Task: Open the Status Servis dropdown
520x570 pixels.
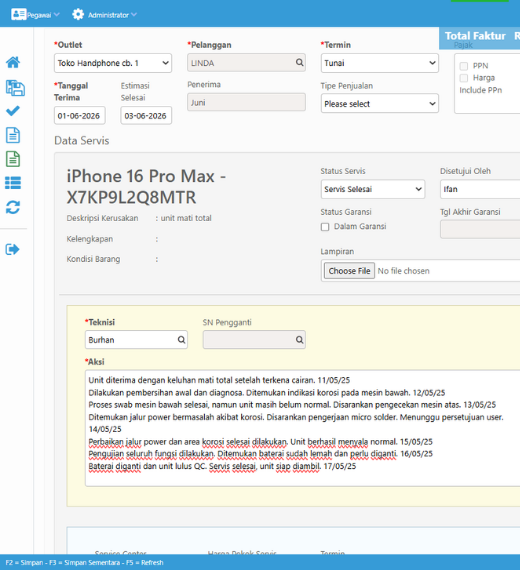Action: (x=373, y=189)
